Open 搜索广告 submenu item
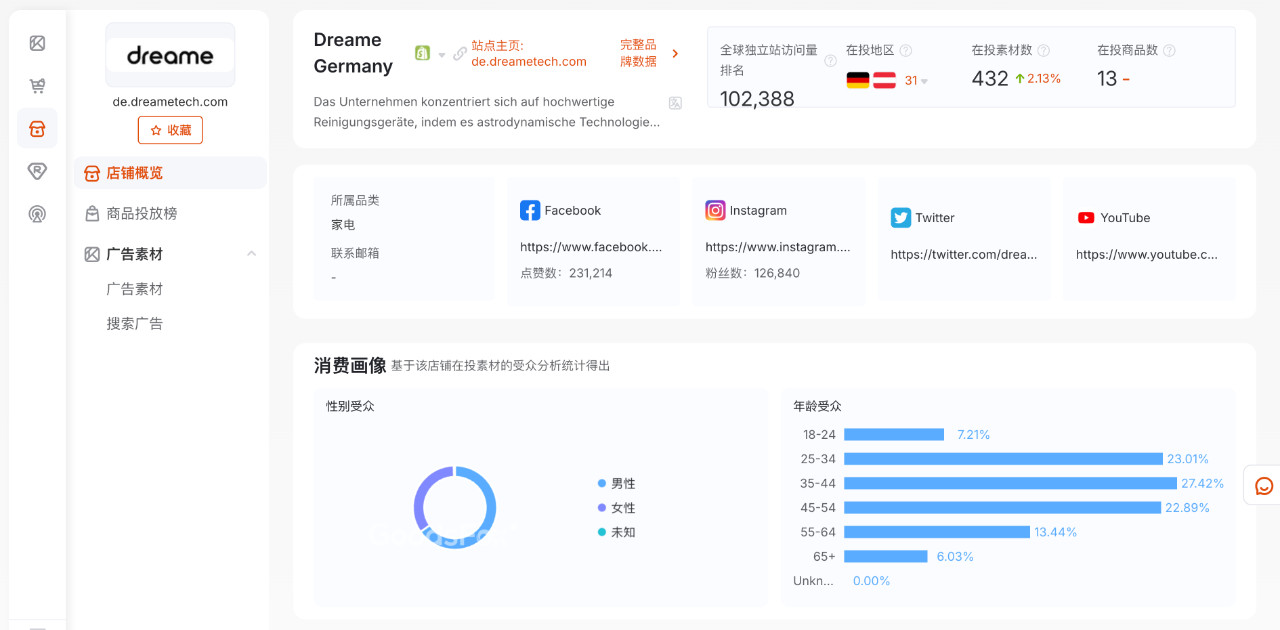 click(x=135, y=323)
